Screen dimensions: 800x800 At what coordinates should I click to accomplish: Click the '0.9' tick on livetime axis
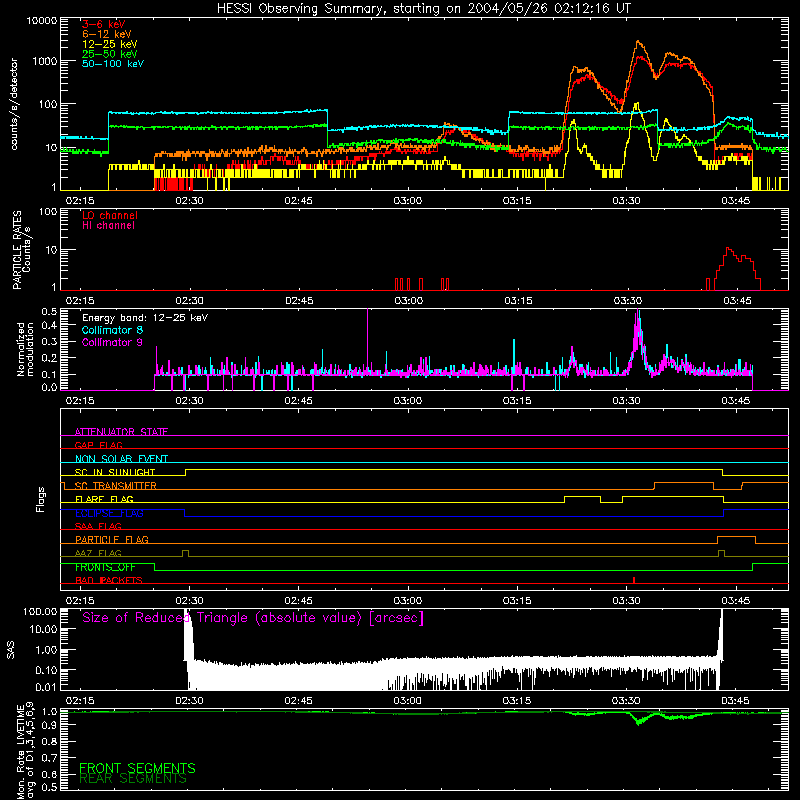click(49, 724)
